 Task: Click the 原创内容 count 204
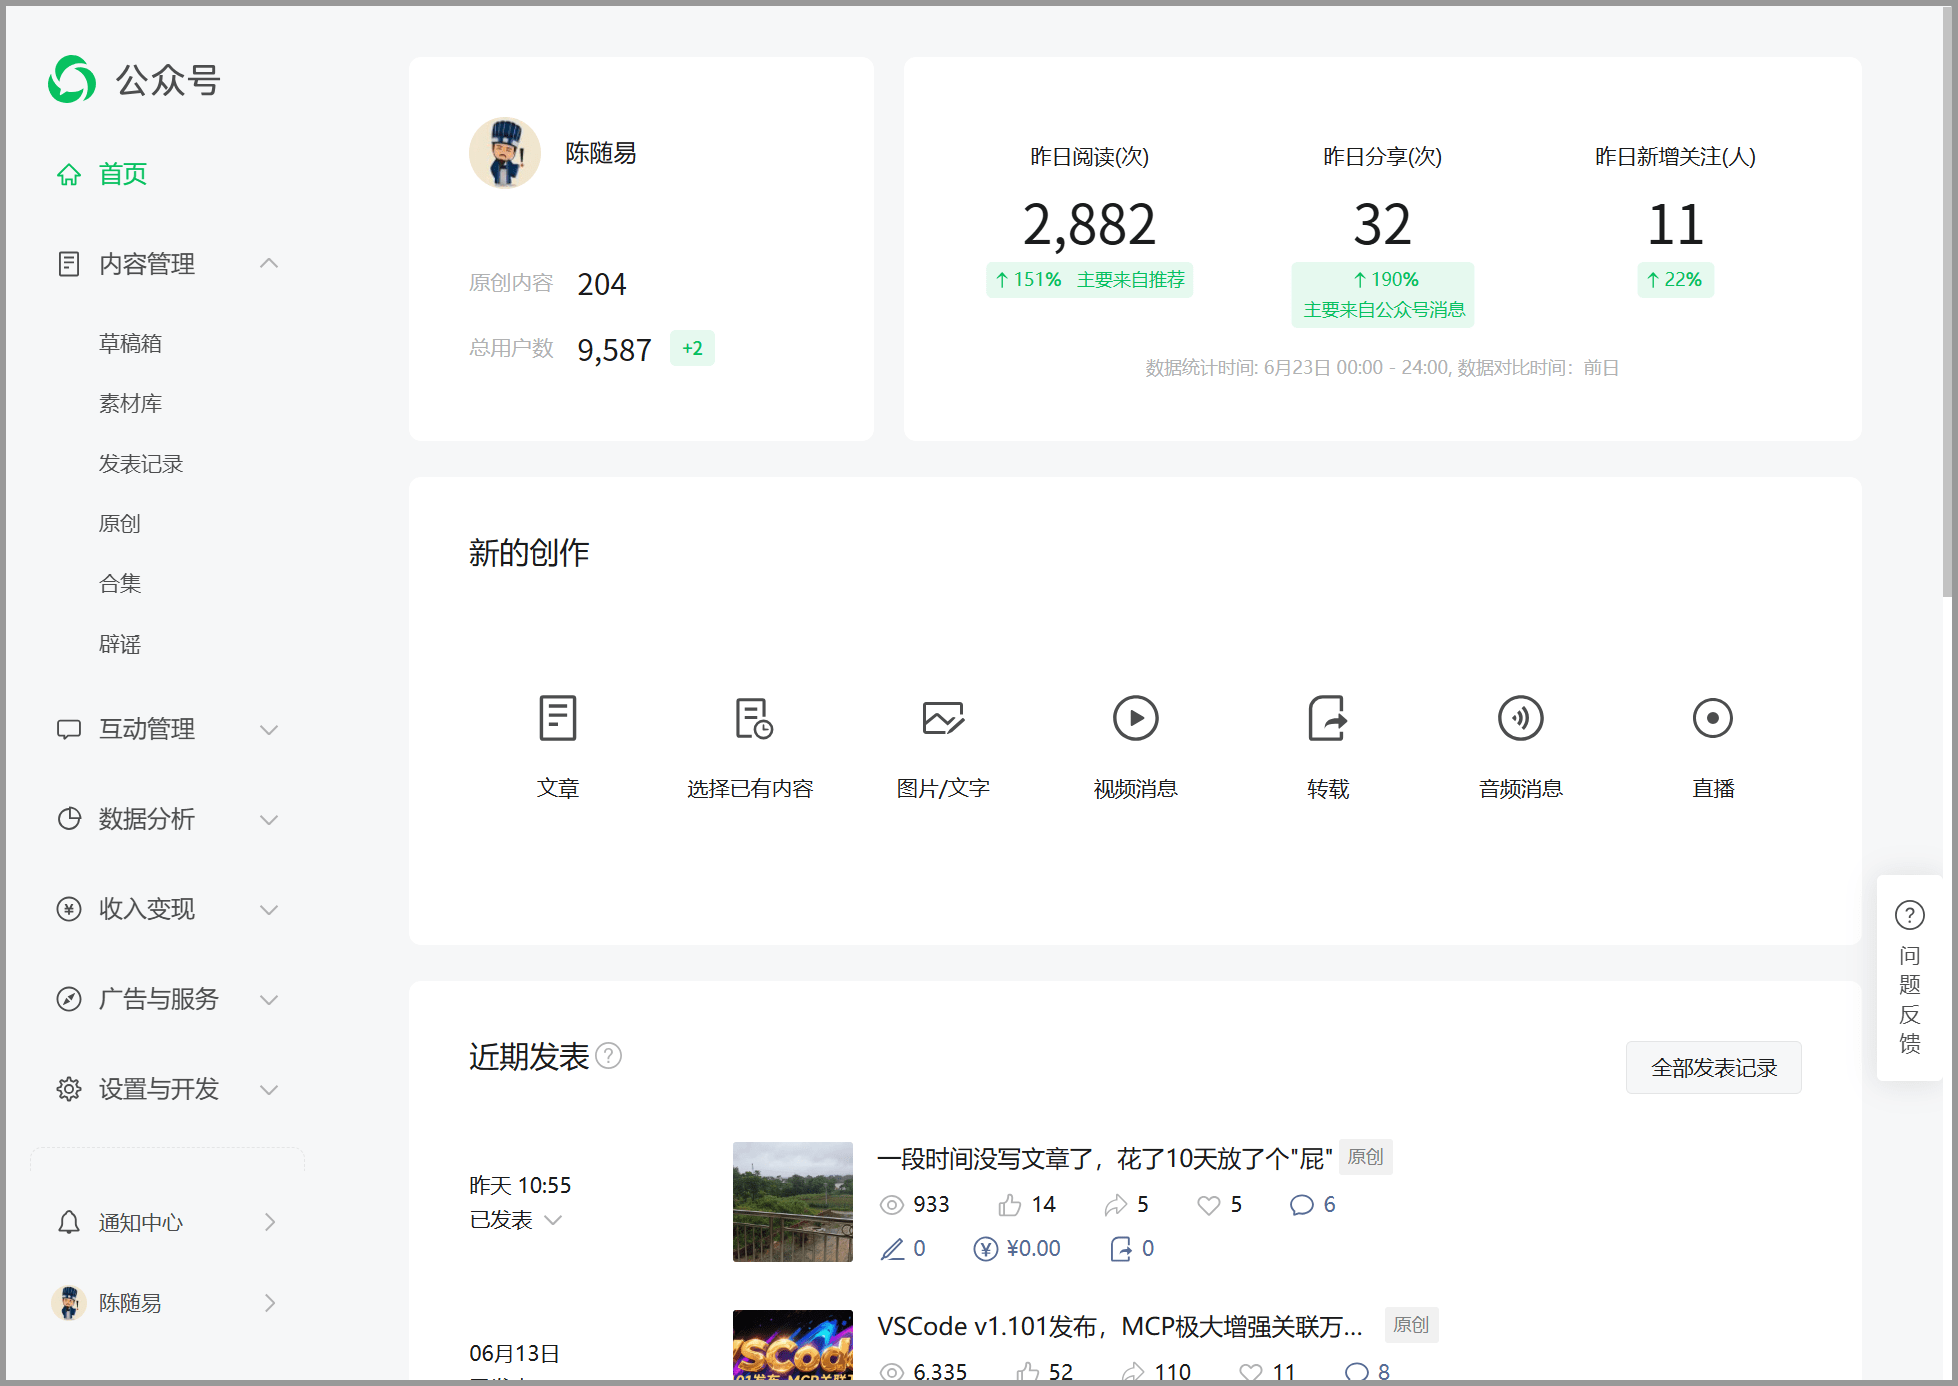click(x=602, y=285)
